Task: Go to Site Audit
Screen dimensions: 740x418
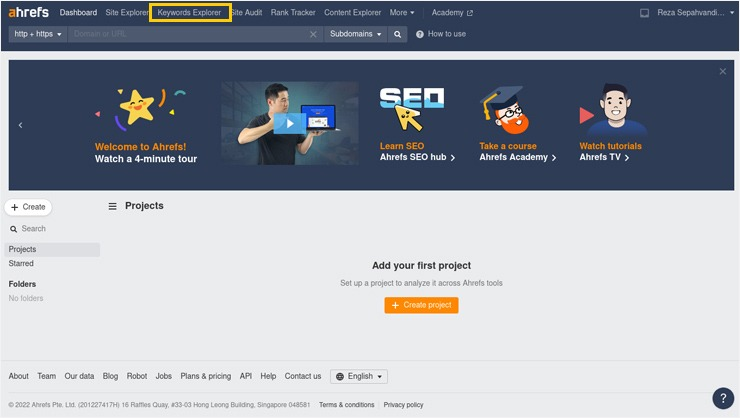Action: pyautogui.click(x=247, y=13)
